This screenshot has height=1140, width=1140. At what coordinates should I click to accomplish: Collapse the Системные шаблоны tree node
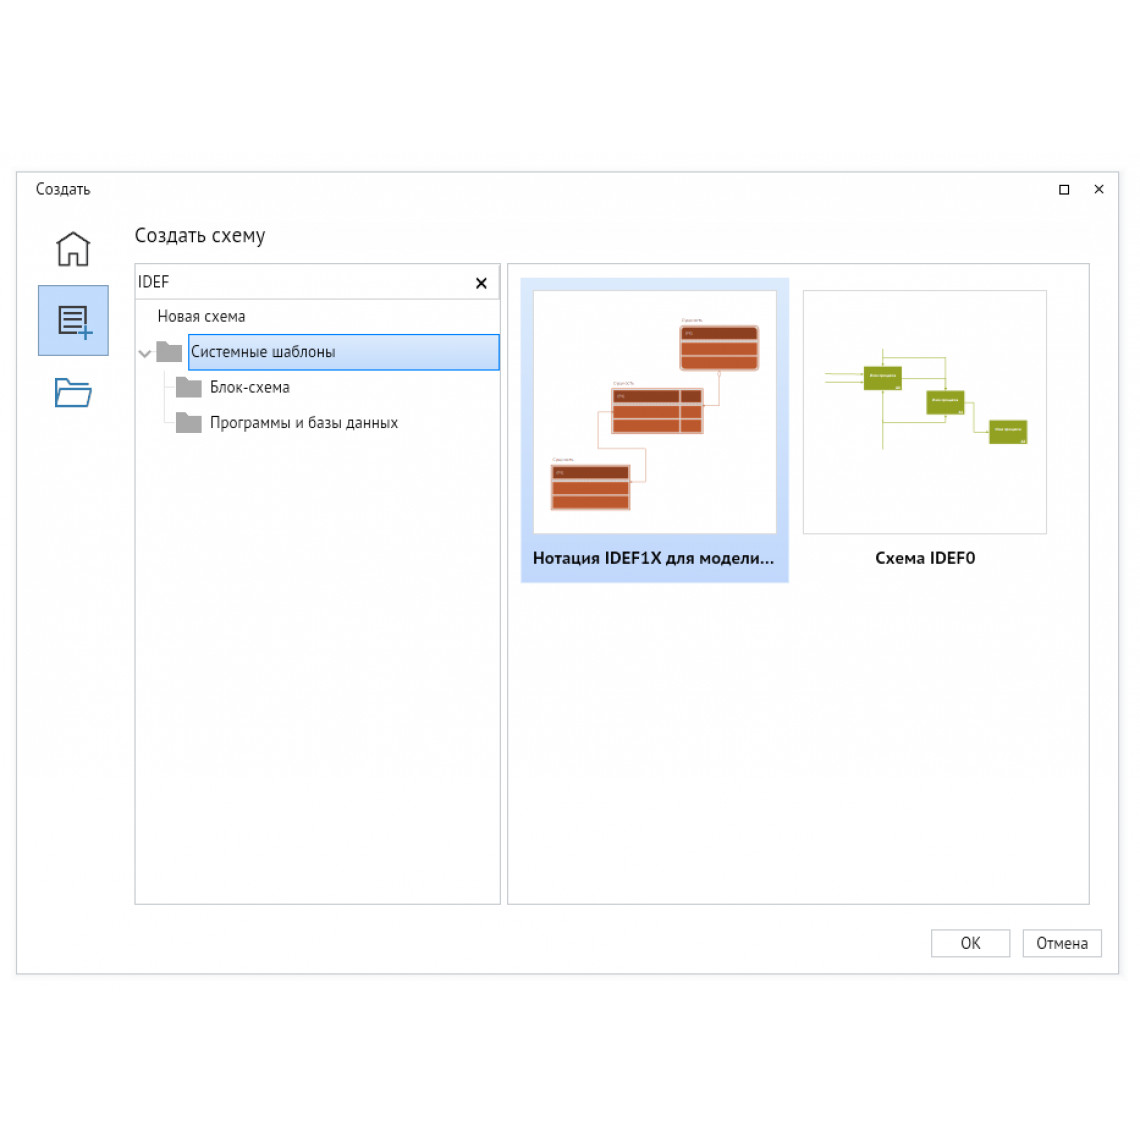point(145,353)
